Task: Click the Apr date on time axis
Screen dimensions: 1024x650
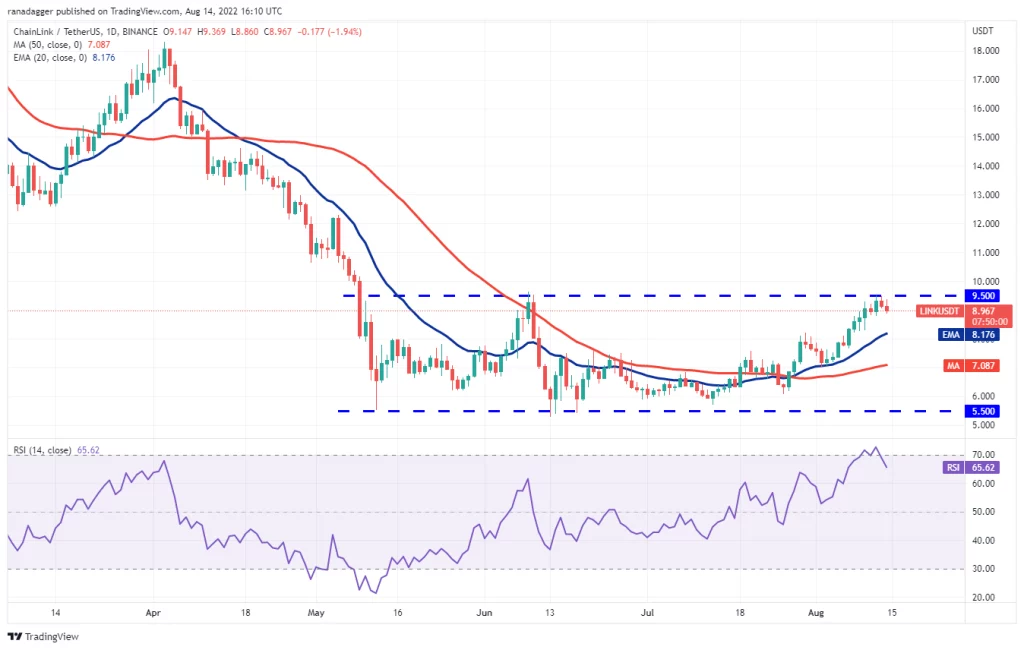Action: click(x=153, y=613)
